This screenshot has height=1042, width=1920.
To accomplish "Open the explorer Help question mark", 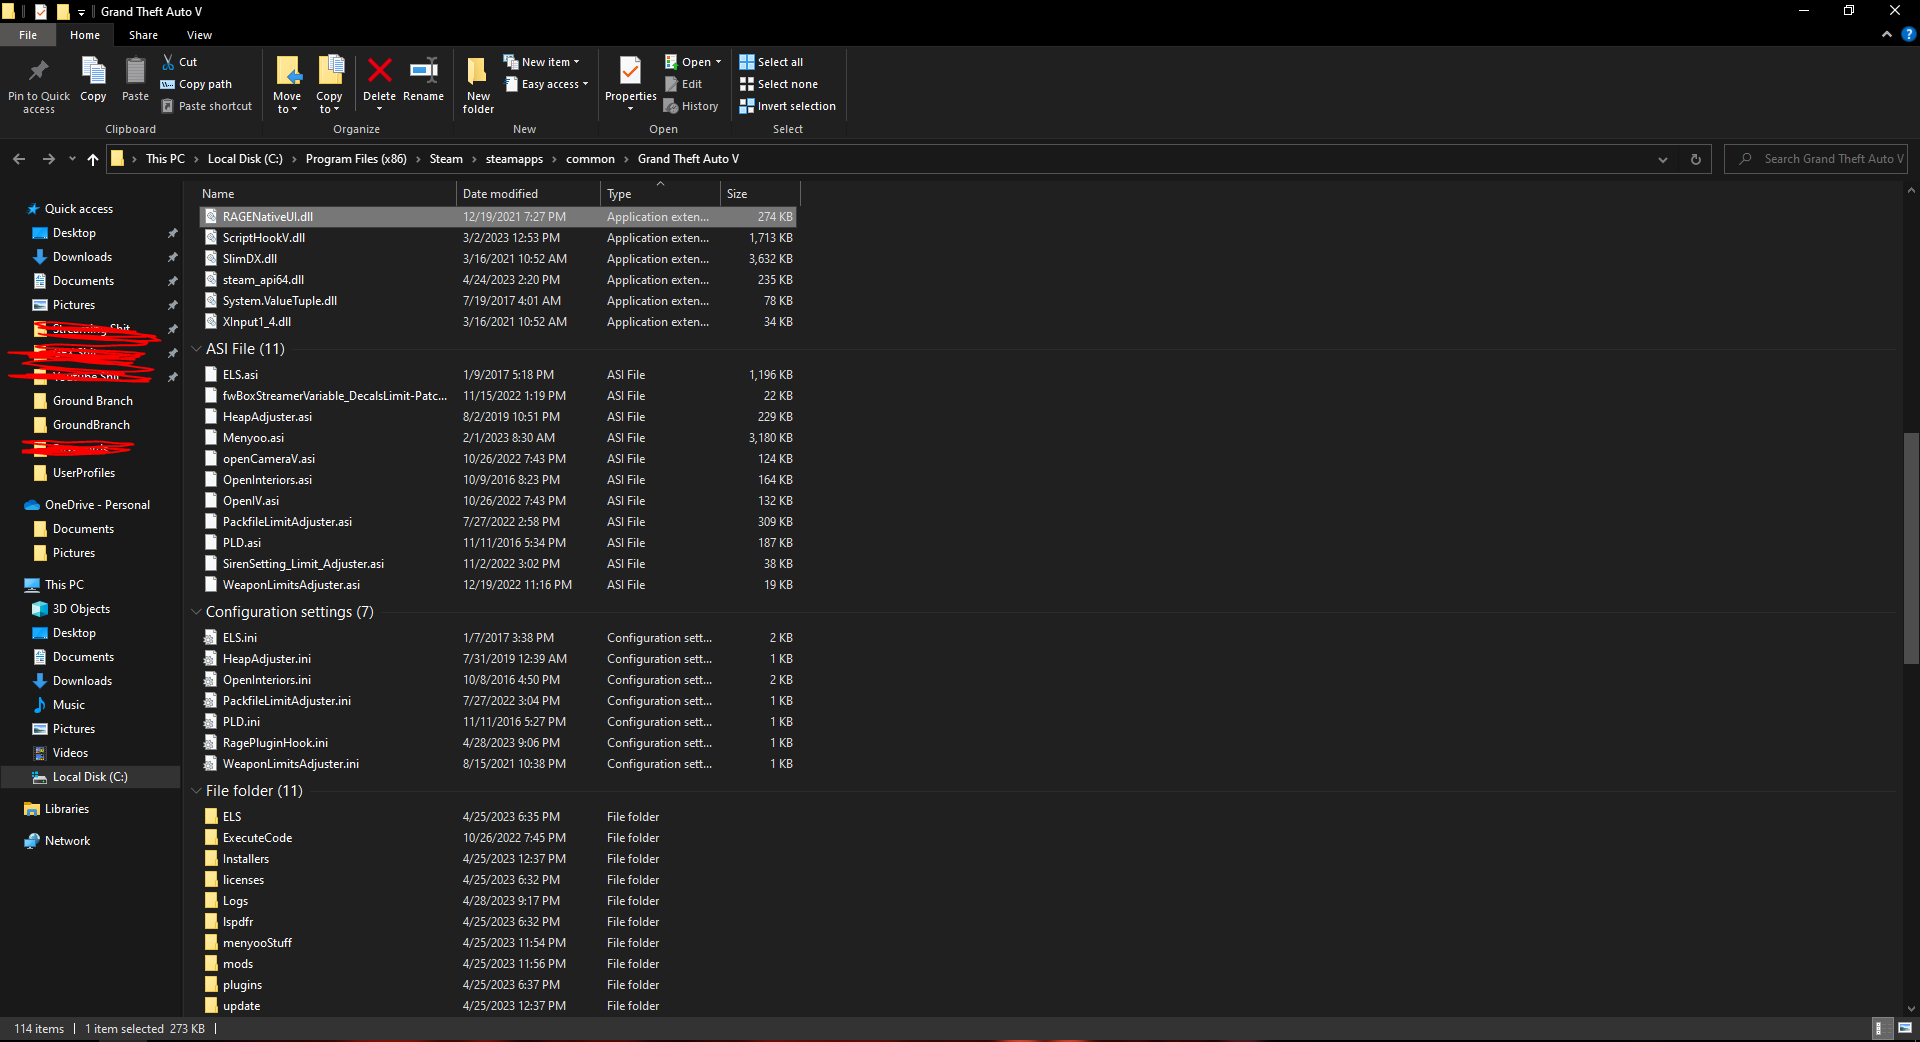I will 1908,35.
